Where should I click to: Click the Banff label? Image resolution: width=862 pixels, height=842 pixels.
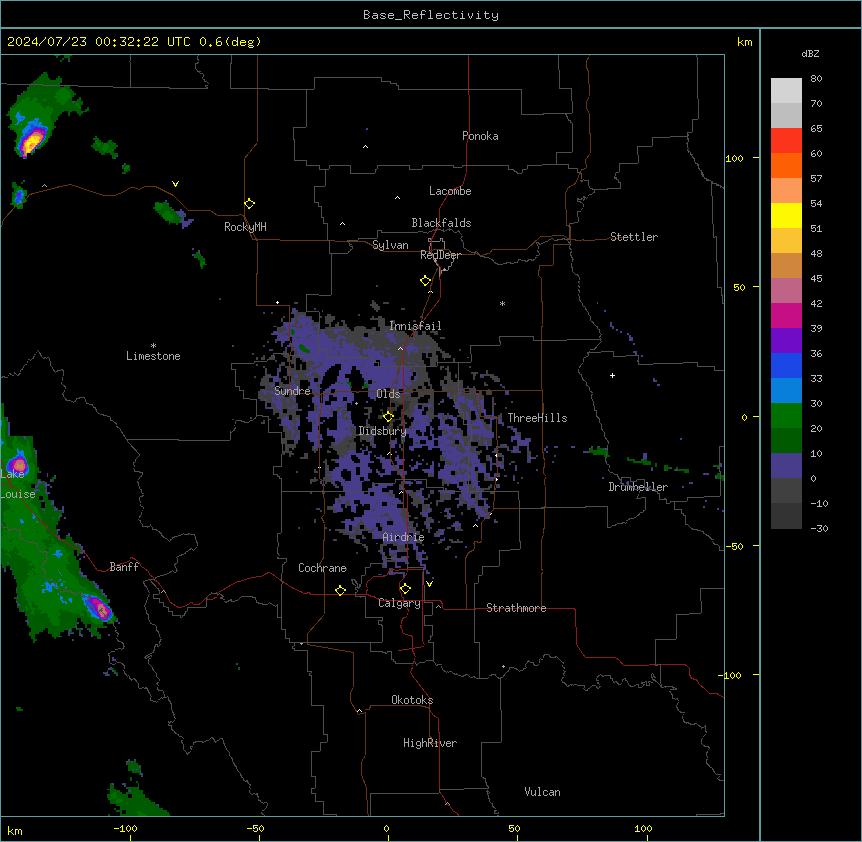(124, 567)
